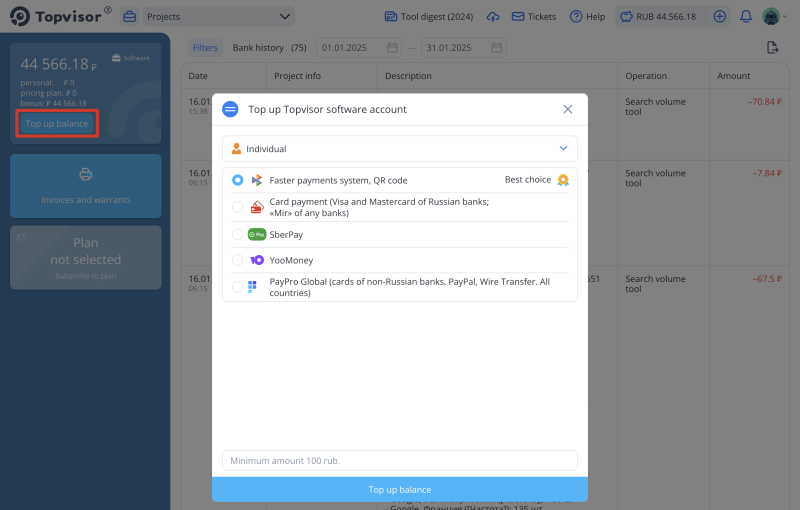Open Help from the top bar
The width and height of the screenshot is (800, 510).
pyautogui.click(x=587, y=17)
